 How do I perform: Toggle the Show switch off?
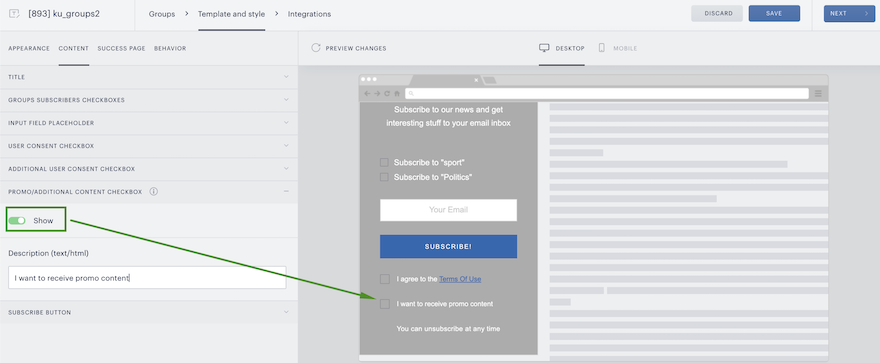tap(17, 220)
